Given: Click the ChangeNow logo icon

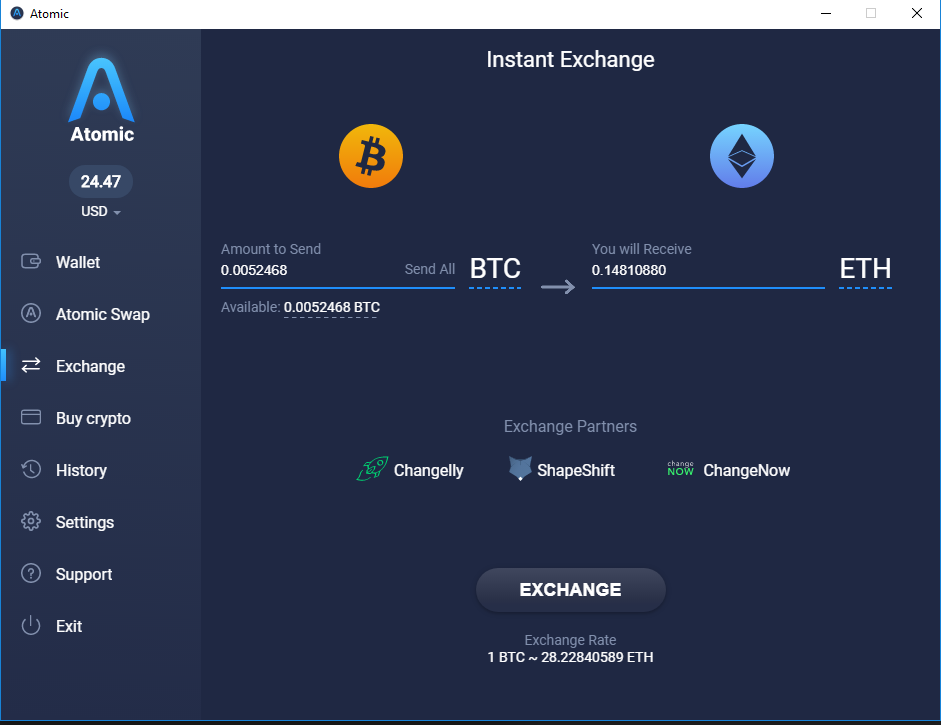Looking at the screenshot, I should tap(681, 469).
